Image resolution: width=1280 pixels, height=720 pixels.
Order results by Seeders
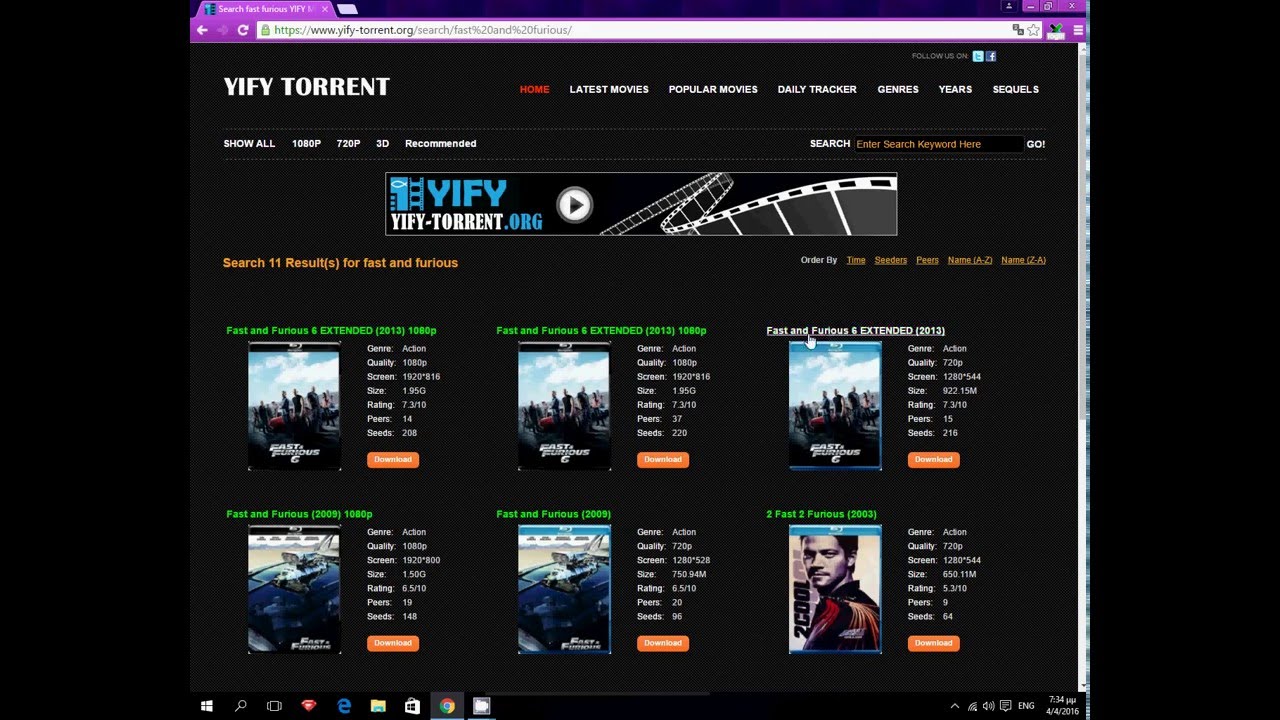(891, 260)
